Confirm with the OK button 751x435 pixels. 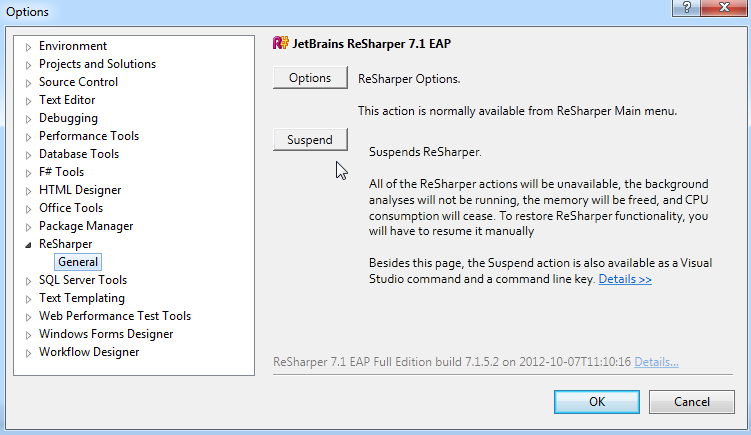(x=597, y=401)
